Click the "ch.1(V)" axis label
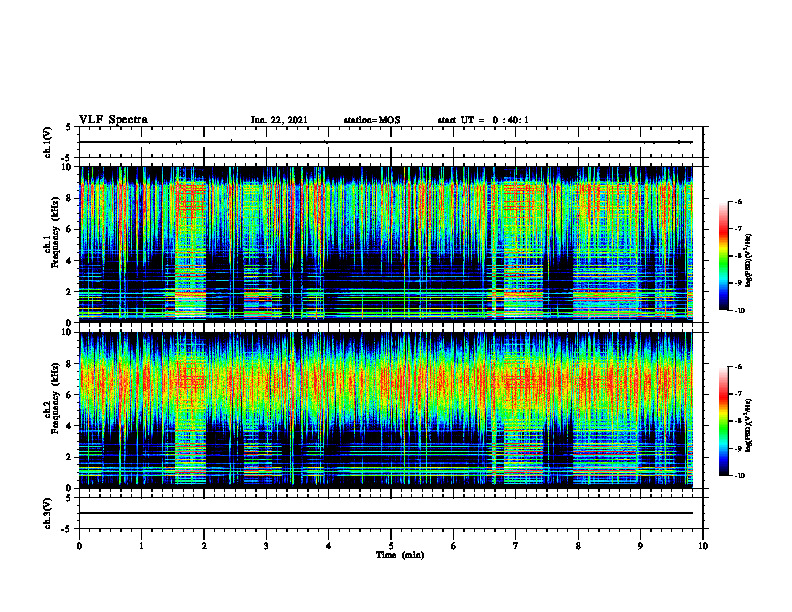 [x=48, y=142]
